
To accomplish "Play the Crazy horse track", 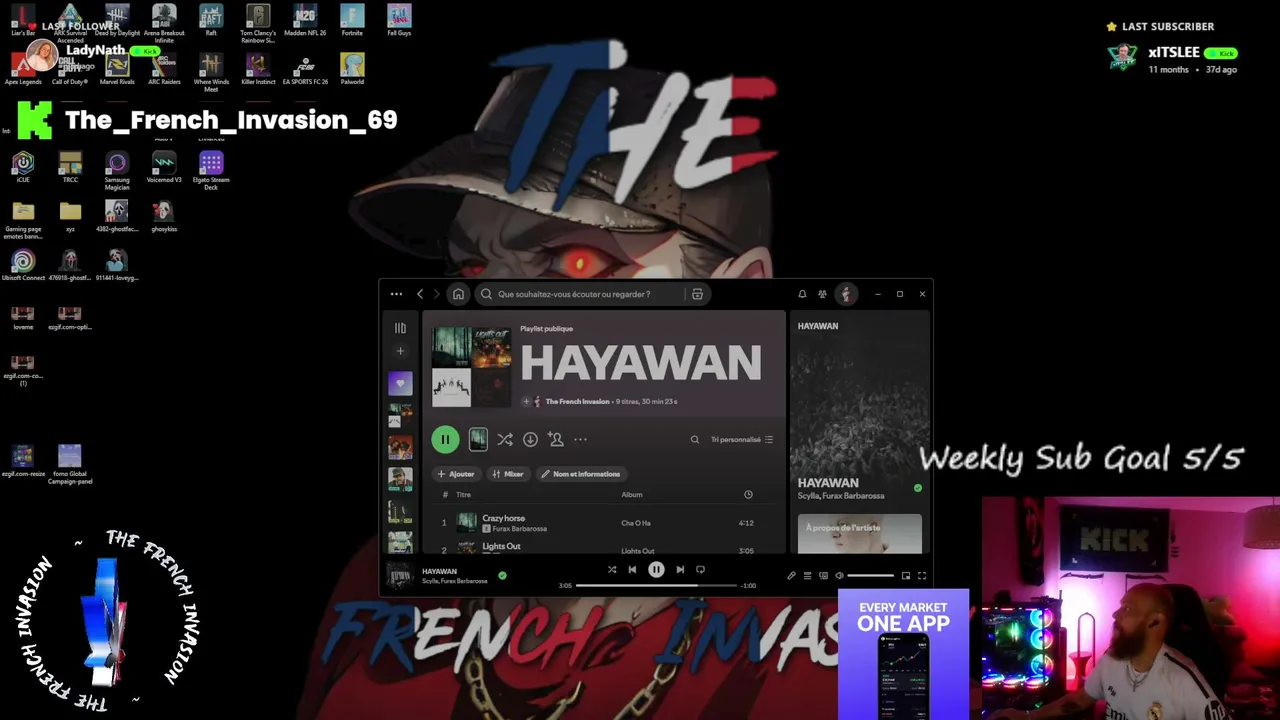I will pyautogui.click(x=504, y=519).
